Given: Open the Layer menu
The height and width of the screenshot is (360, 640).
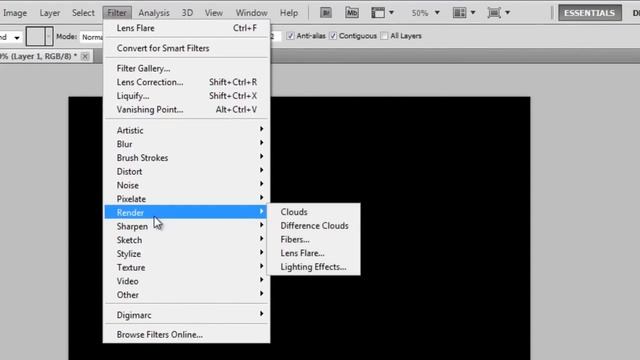Looking at the screenshot, I should coord(50,13).
